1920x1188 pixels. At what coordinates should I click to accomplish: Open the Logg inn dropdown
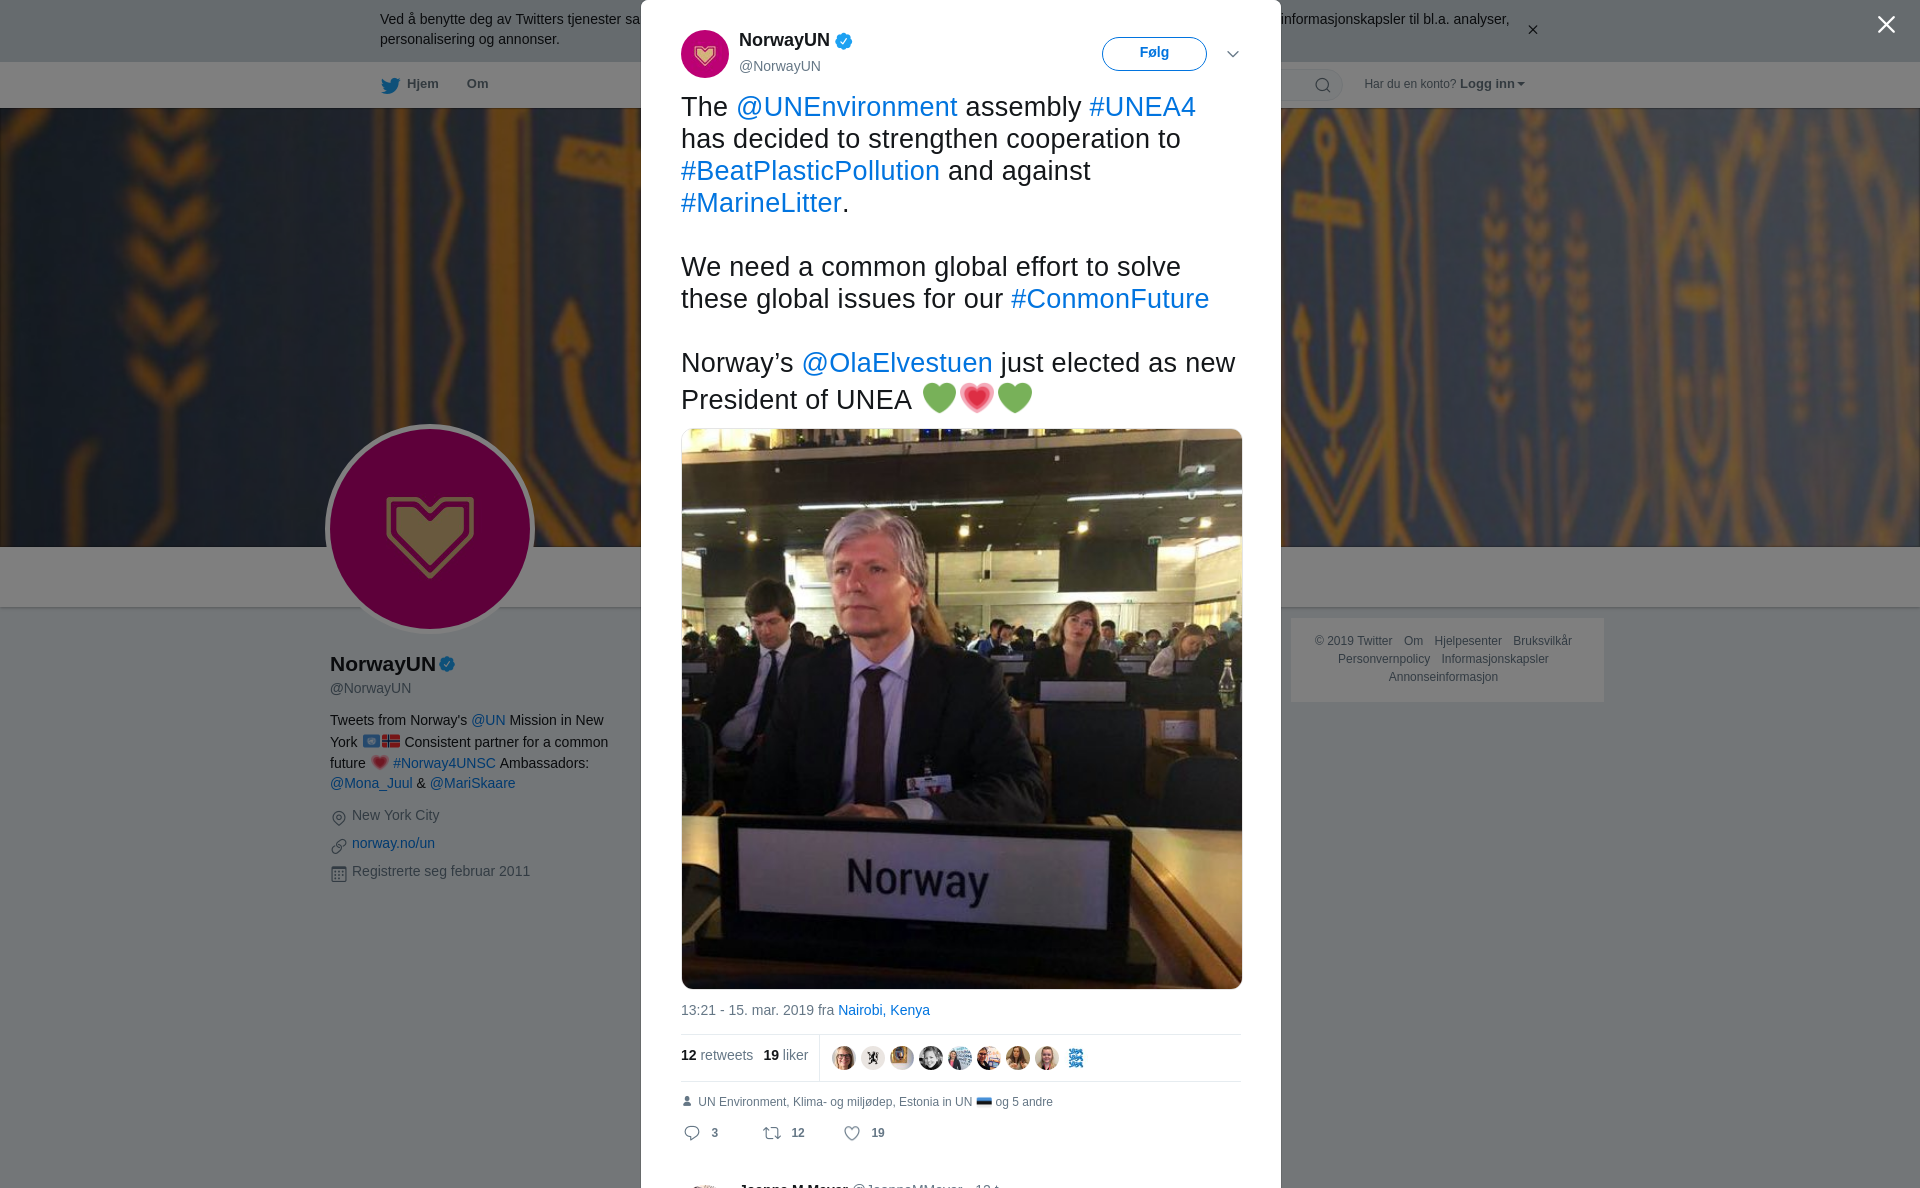pyautogui.click(x=1492, y=84)
